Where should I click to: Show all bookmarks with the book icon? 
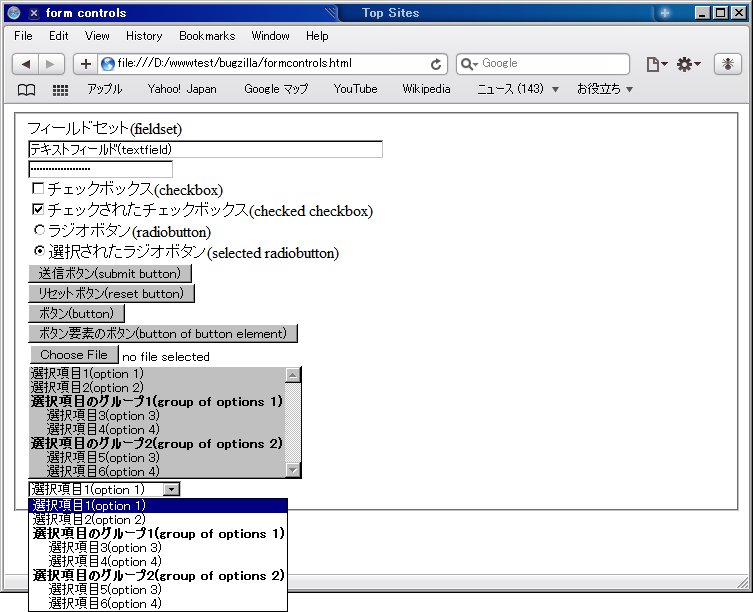coord(26,90)
